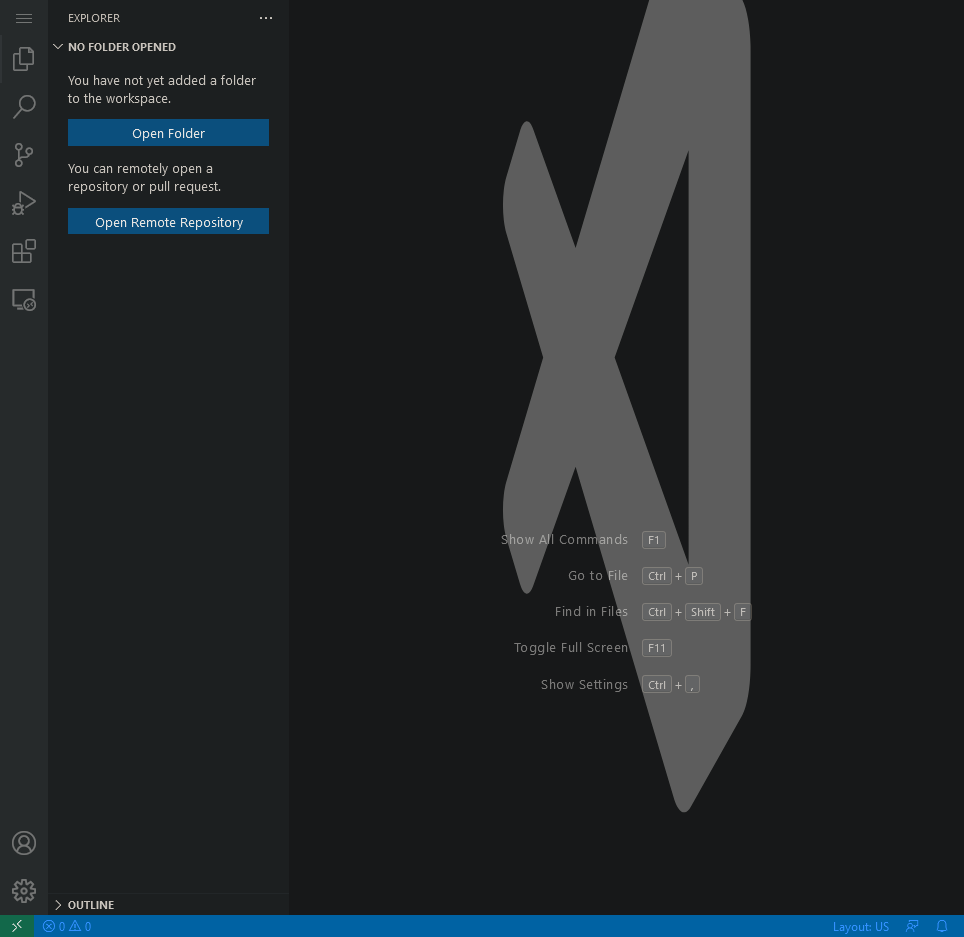The width and height of the screenshot is (964, 937).
Task: Open the Manage gear menu
Action: point(24,891)
